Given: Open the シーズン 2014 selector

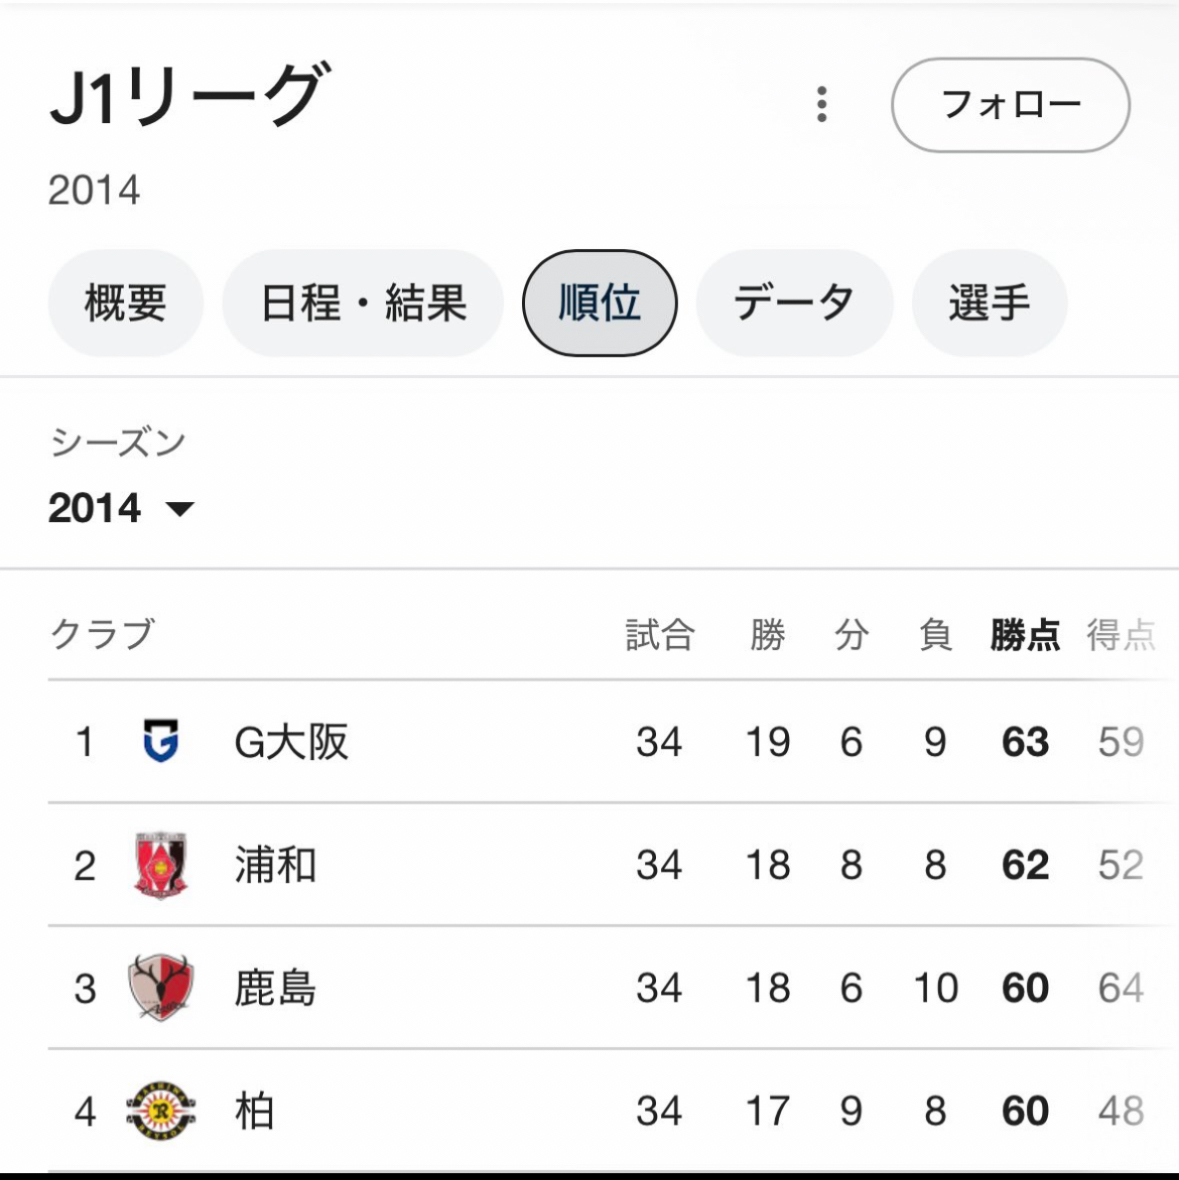Looking at the screenshot, I should point(121,508).
